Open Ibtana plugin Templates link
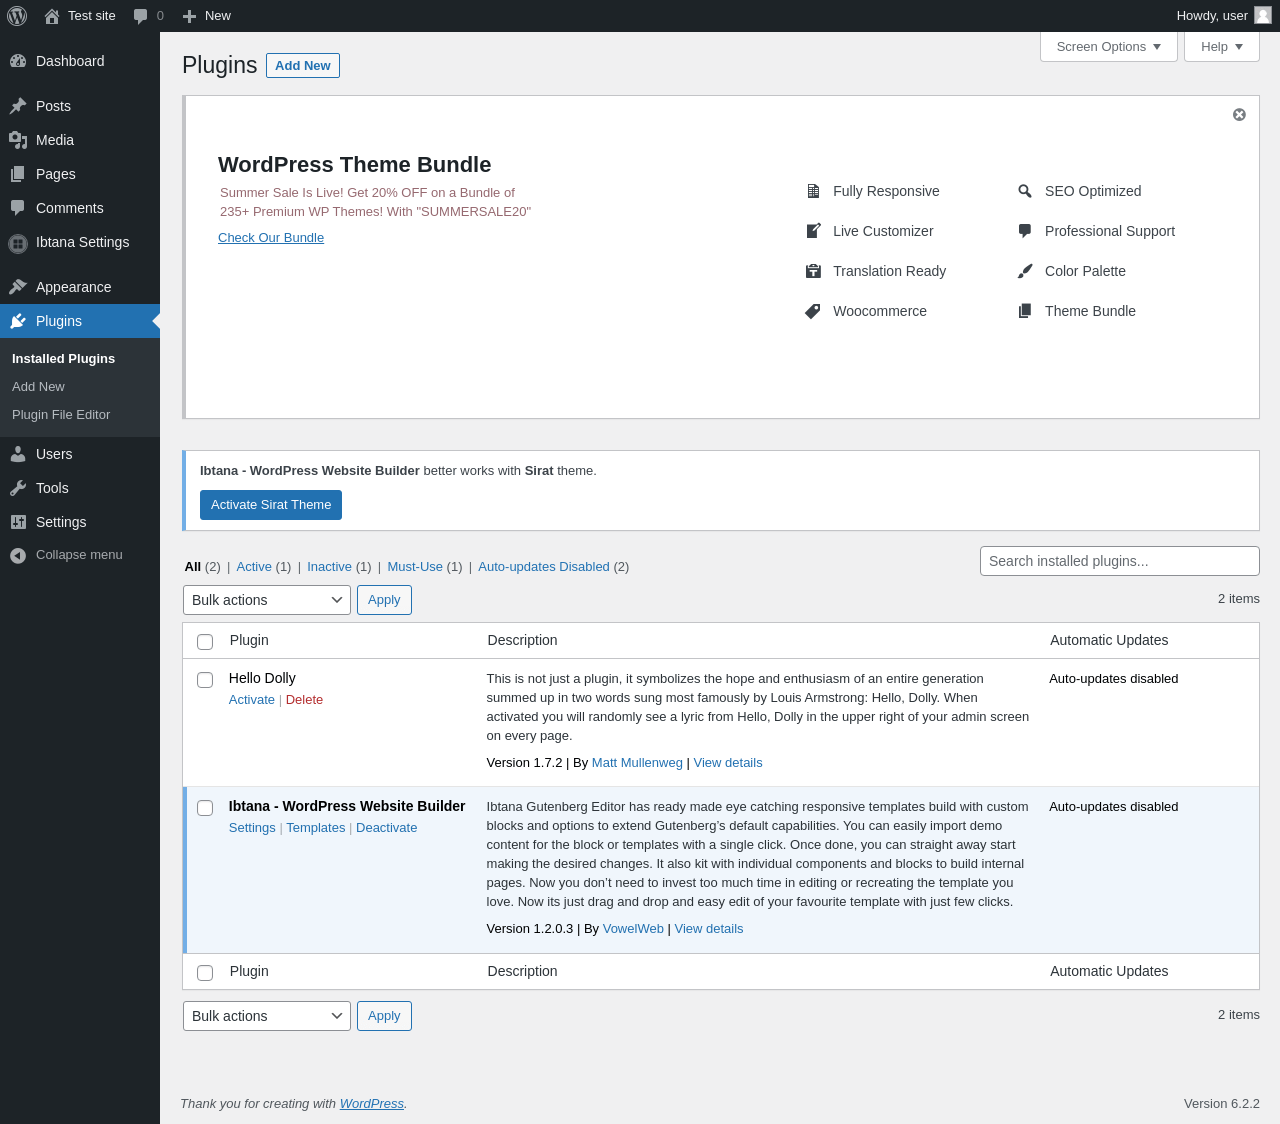Screen dimensions: 1280x1124 tap(316, 828)
